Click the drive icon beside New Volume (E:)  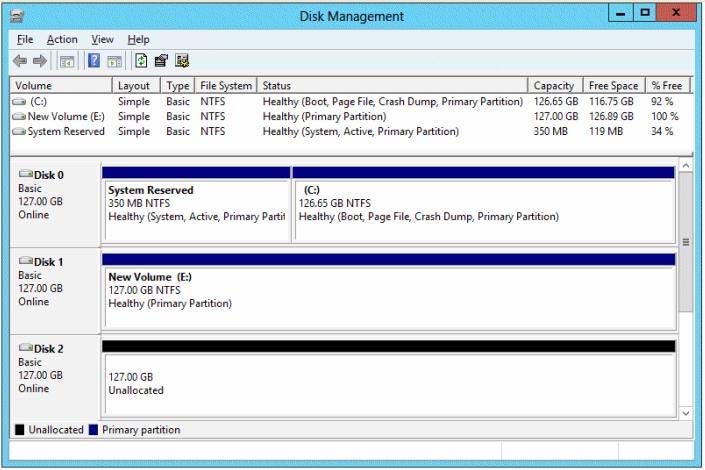click(x=19, y=116)
